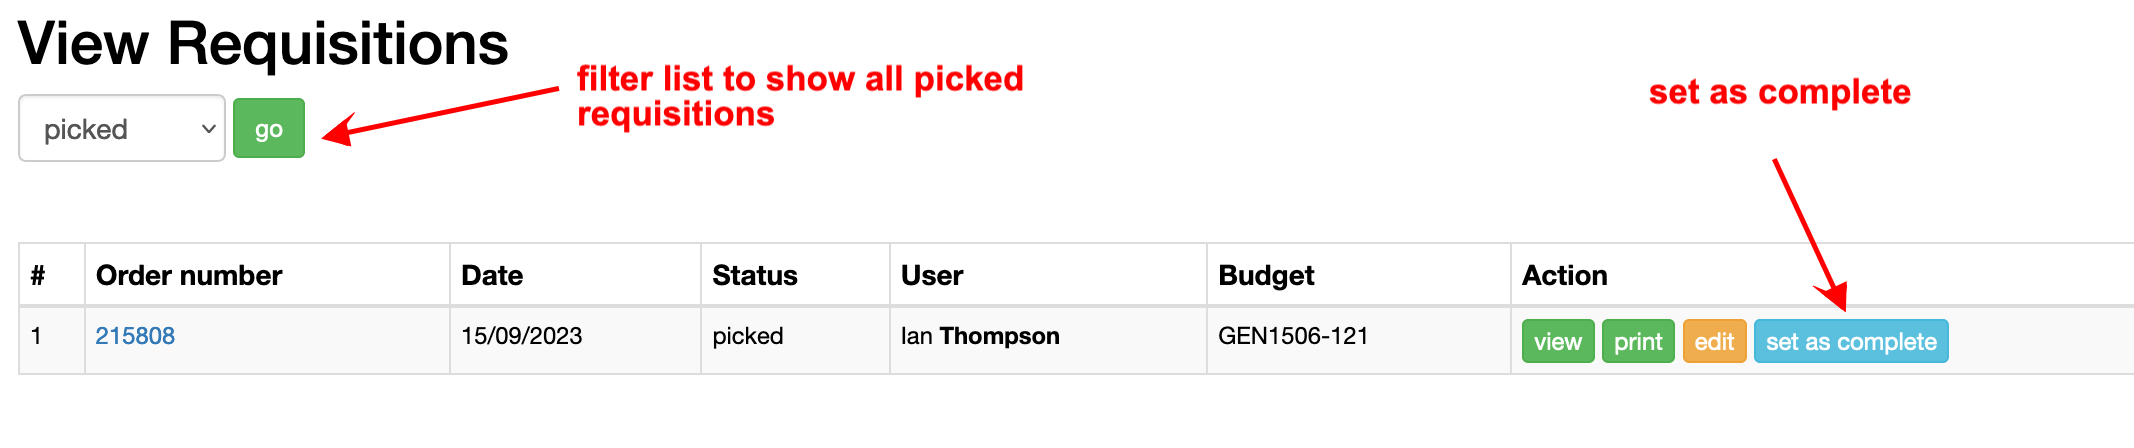Click the Budget column header
This screenshot has width=2134, height=448.
1266,276
